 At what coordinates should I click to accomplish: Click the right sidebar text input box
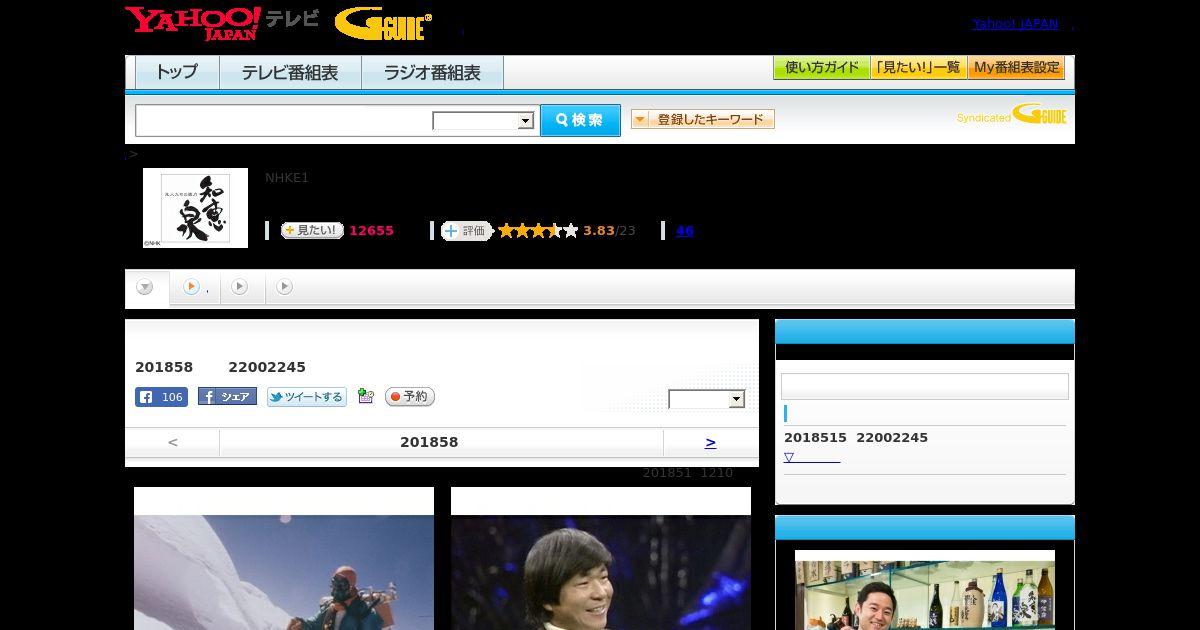coord(925,387)
